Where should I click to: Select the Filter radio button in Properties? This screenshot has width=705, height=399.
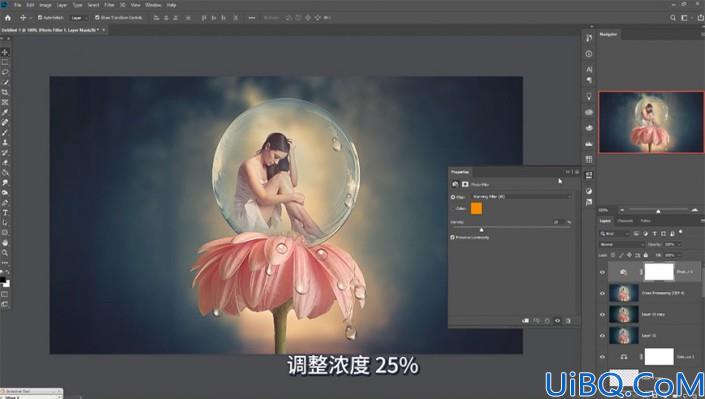pos(453,197)
